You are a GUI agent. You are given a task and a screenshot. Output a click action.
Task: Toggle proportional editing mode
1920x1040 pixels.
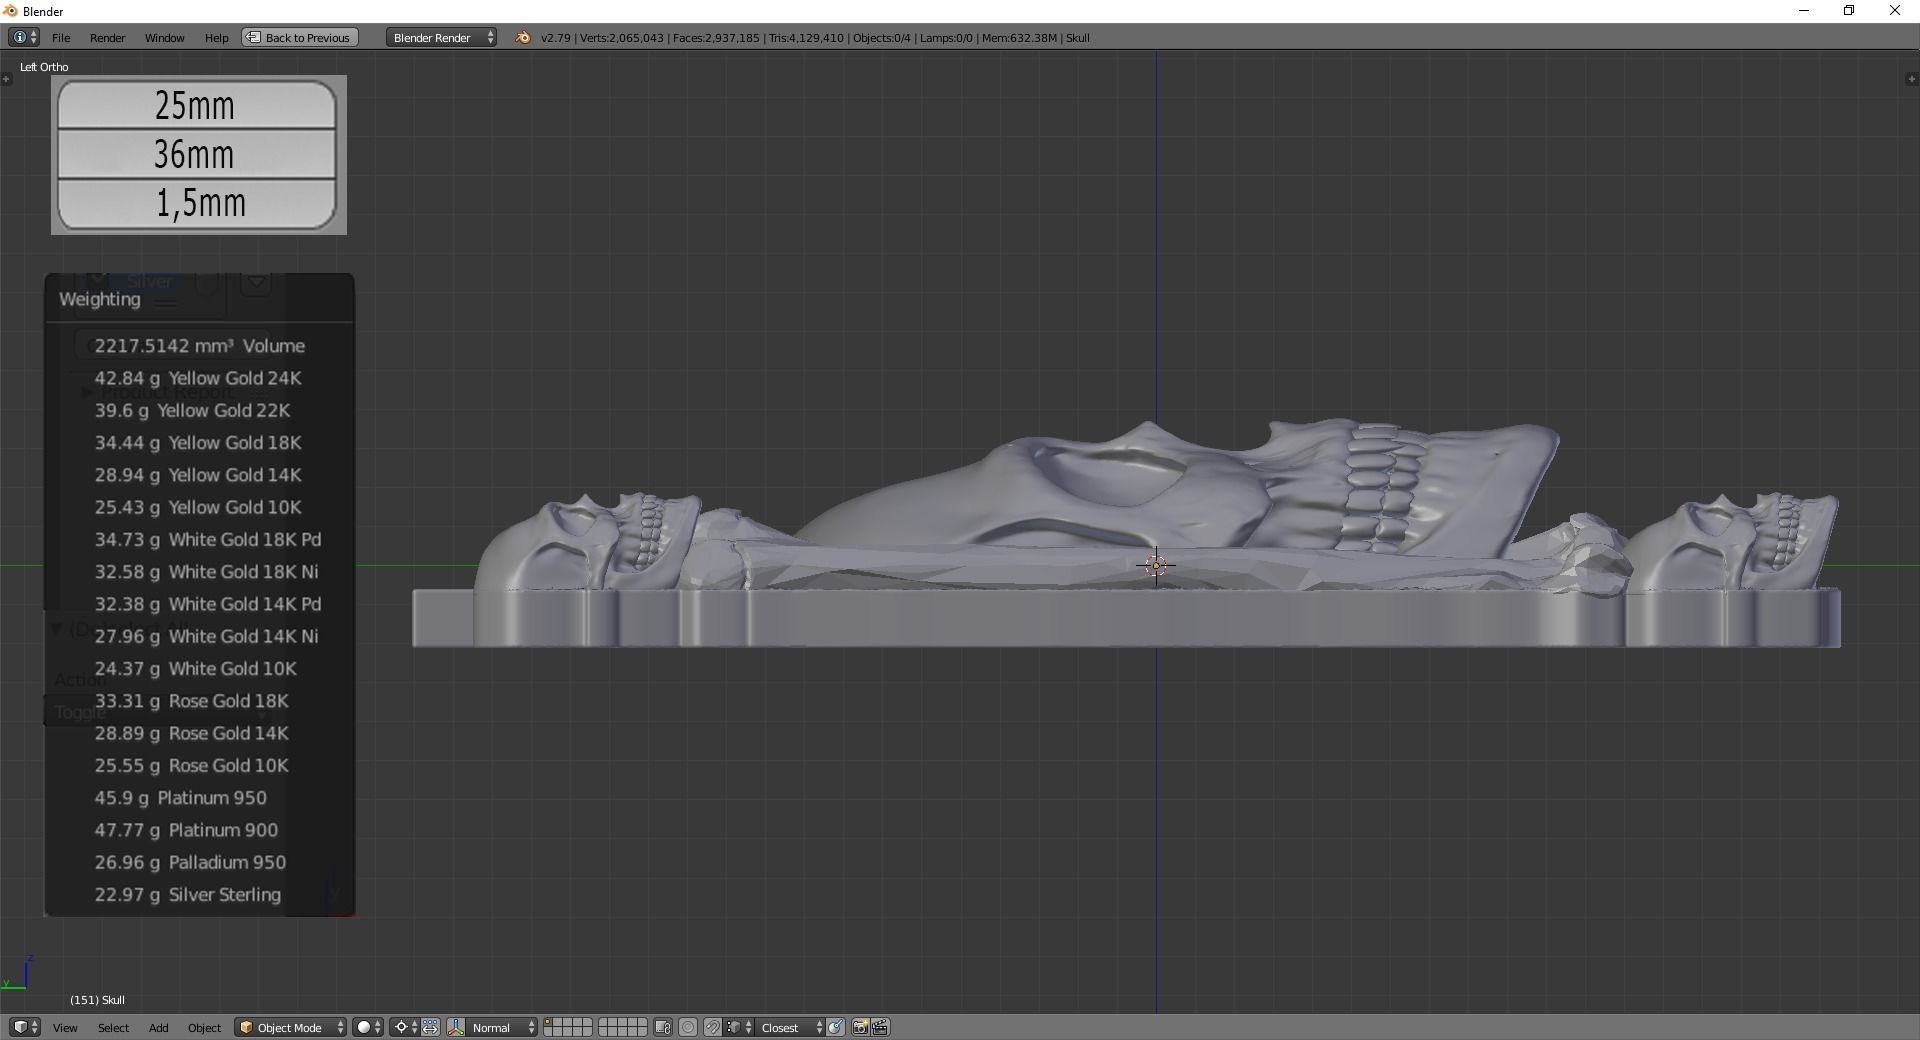[x=688, y=1027]
